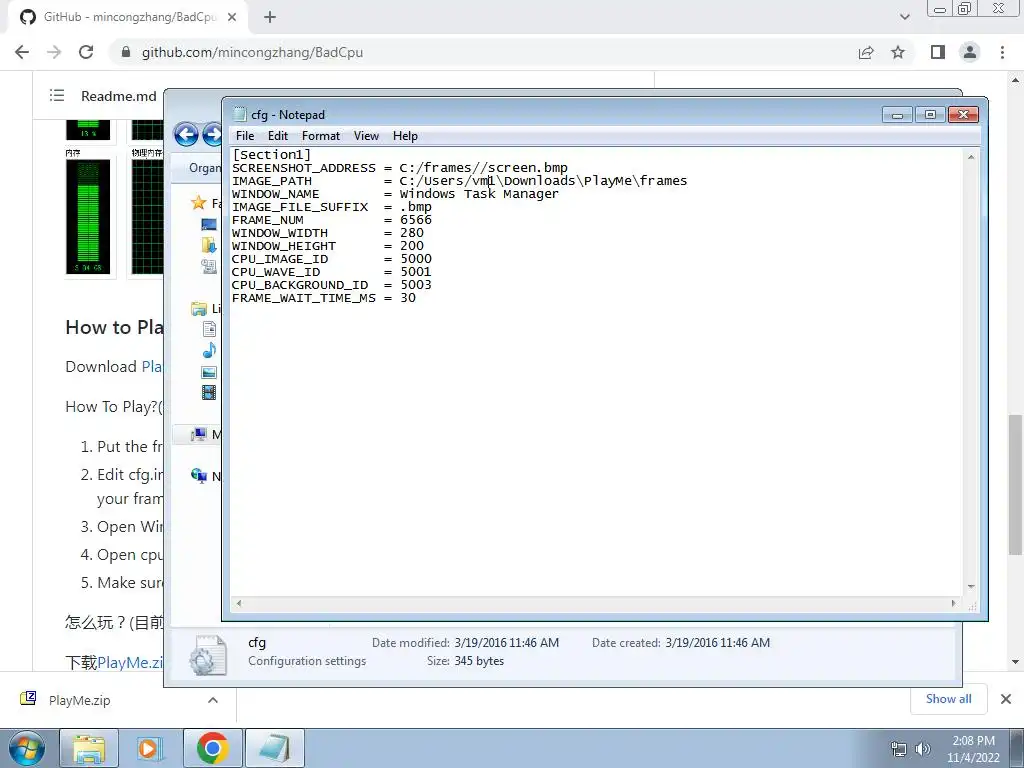1024x768 pixels.
Task: Bookmark this page with the star icon
Action: coord(898,52)
